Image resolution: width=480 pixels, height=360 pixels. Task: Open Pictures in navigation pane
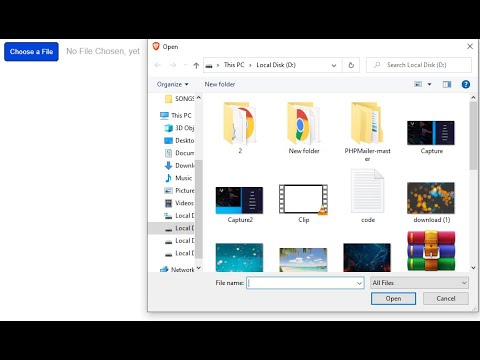coord(179,191)
